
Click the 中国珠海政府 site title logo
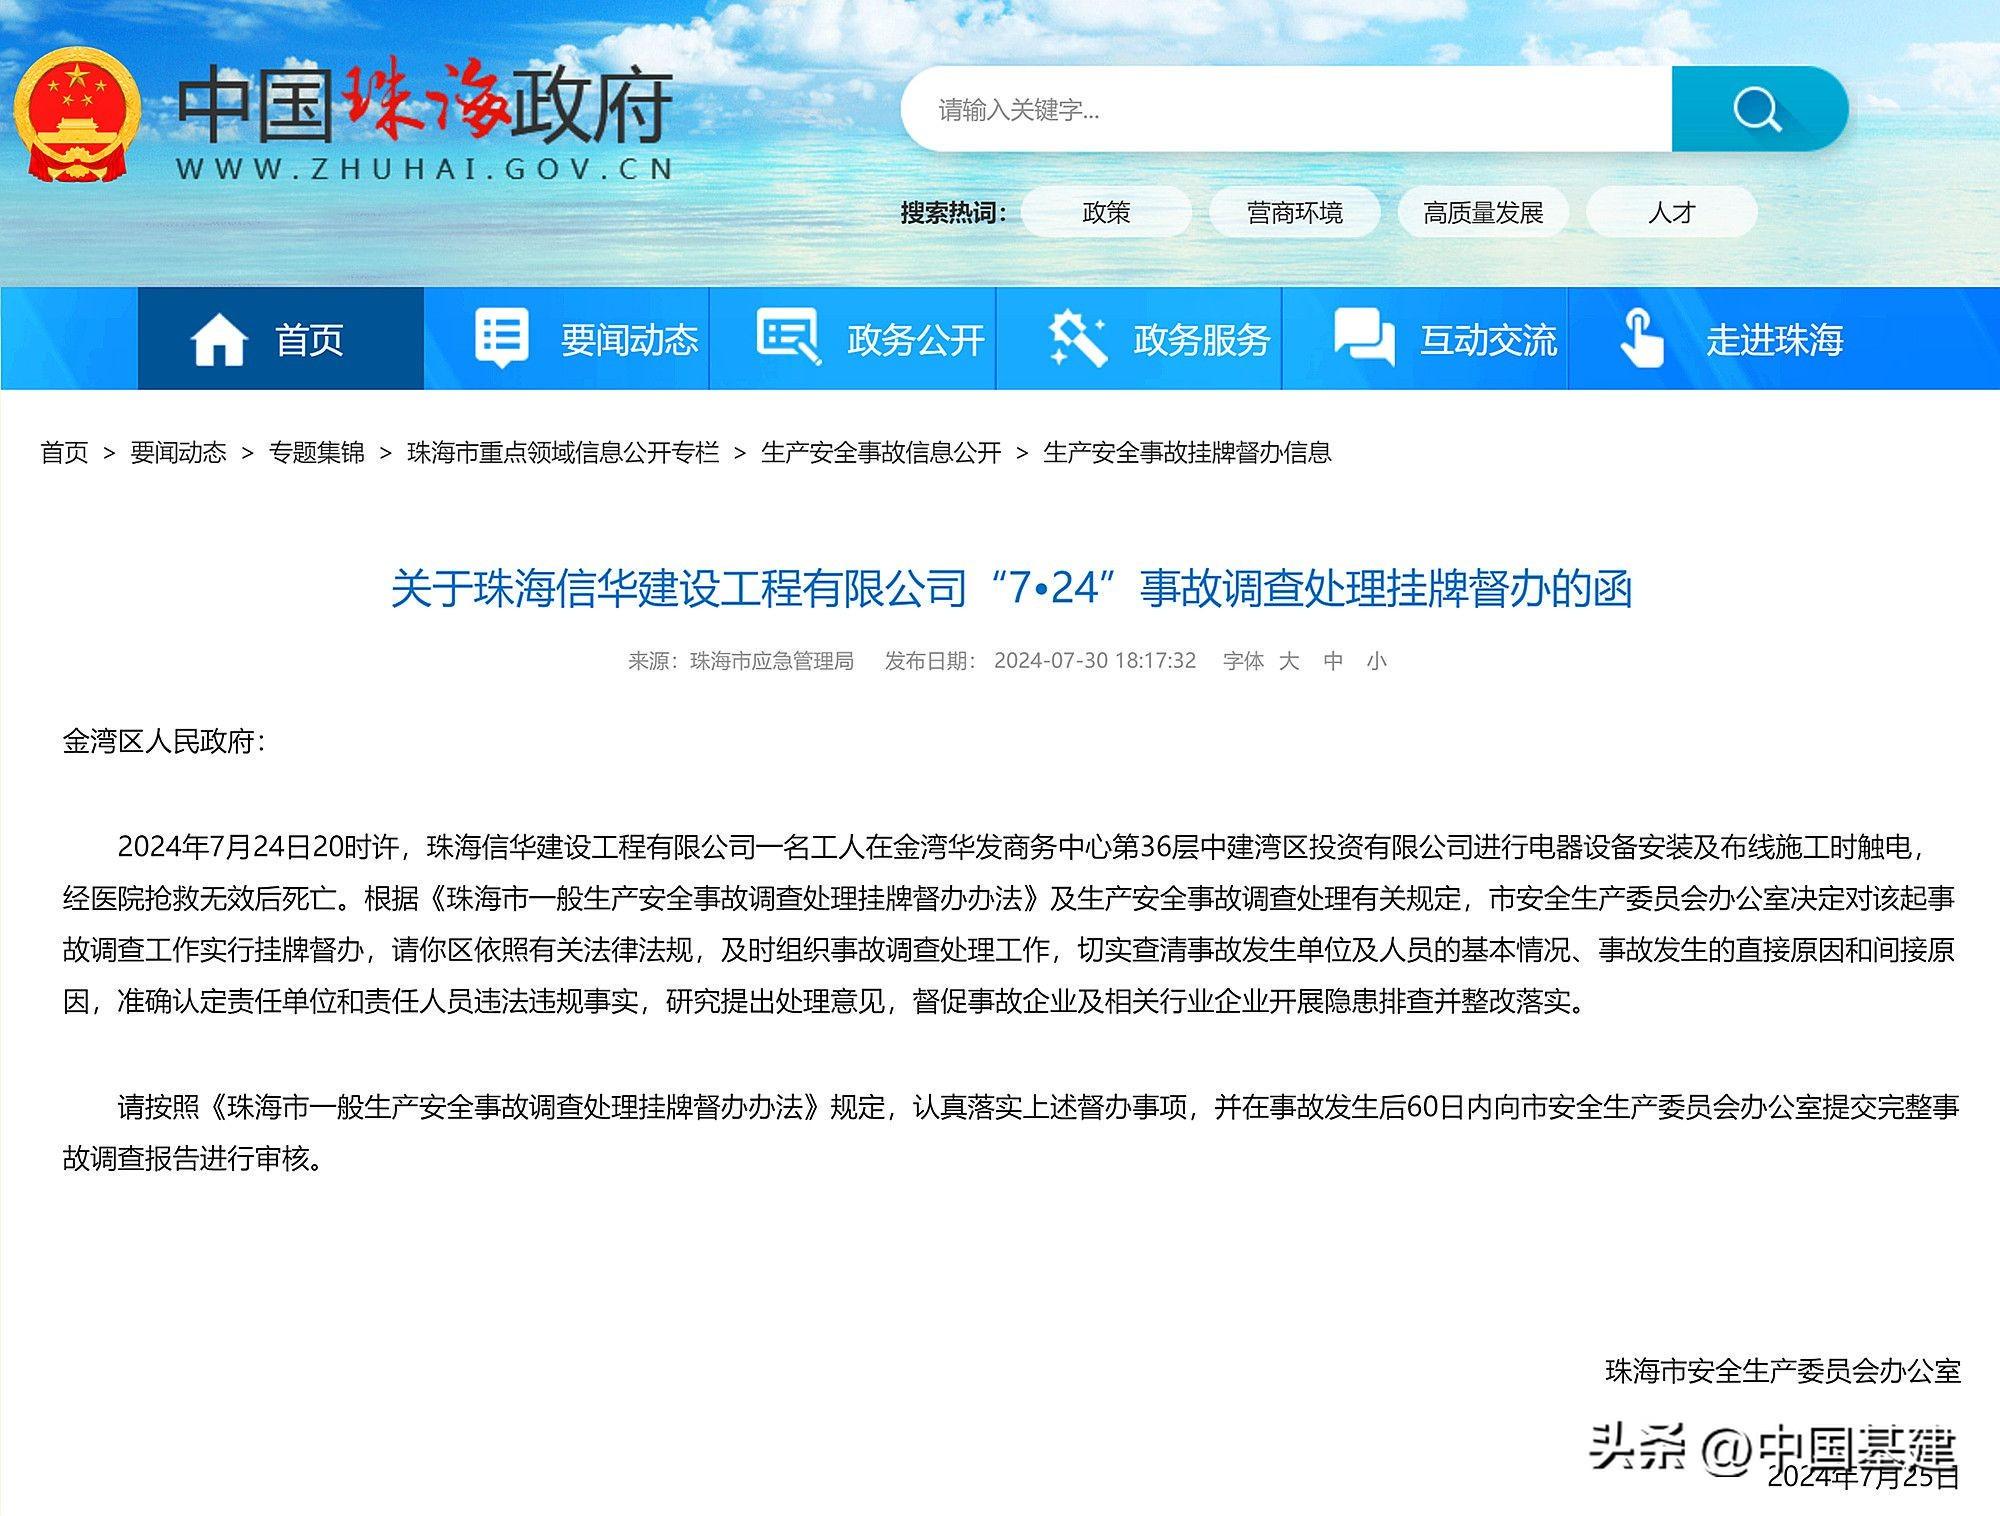coord(425,104)
